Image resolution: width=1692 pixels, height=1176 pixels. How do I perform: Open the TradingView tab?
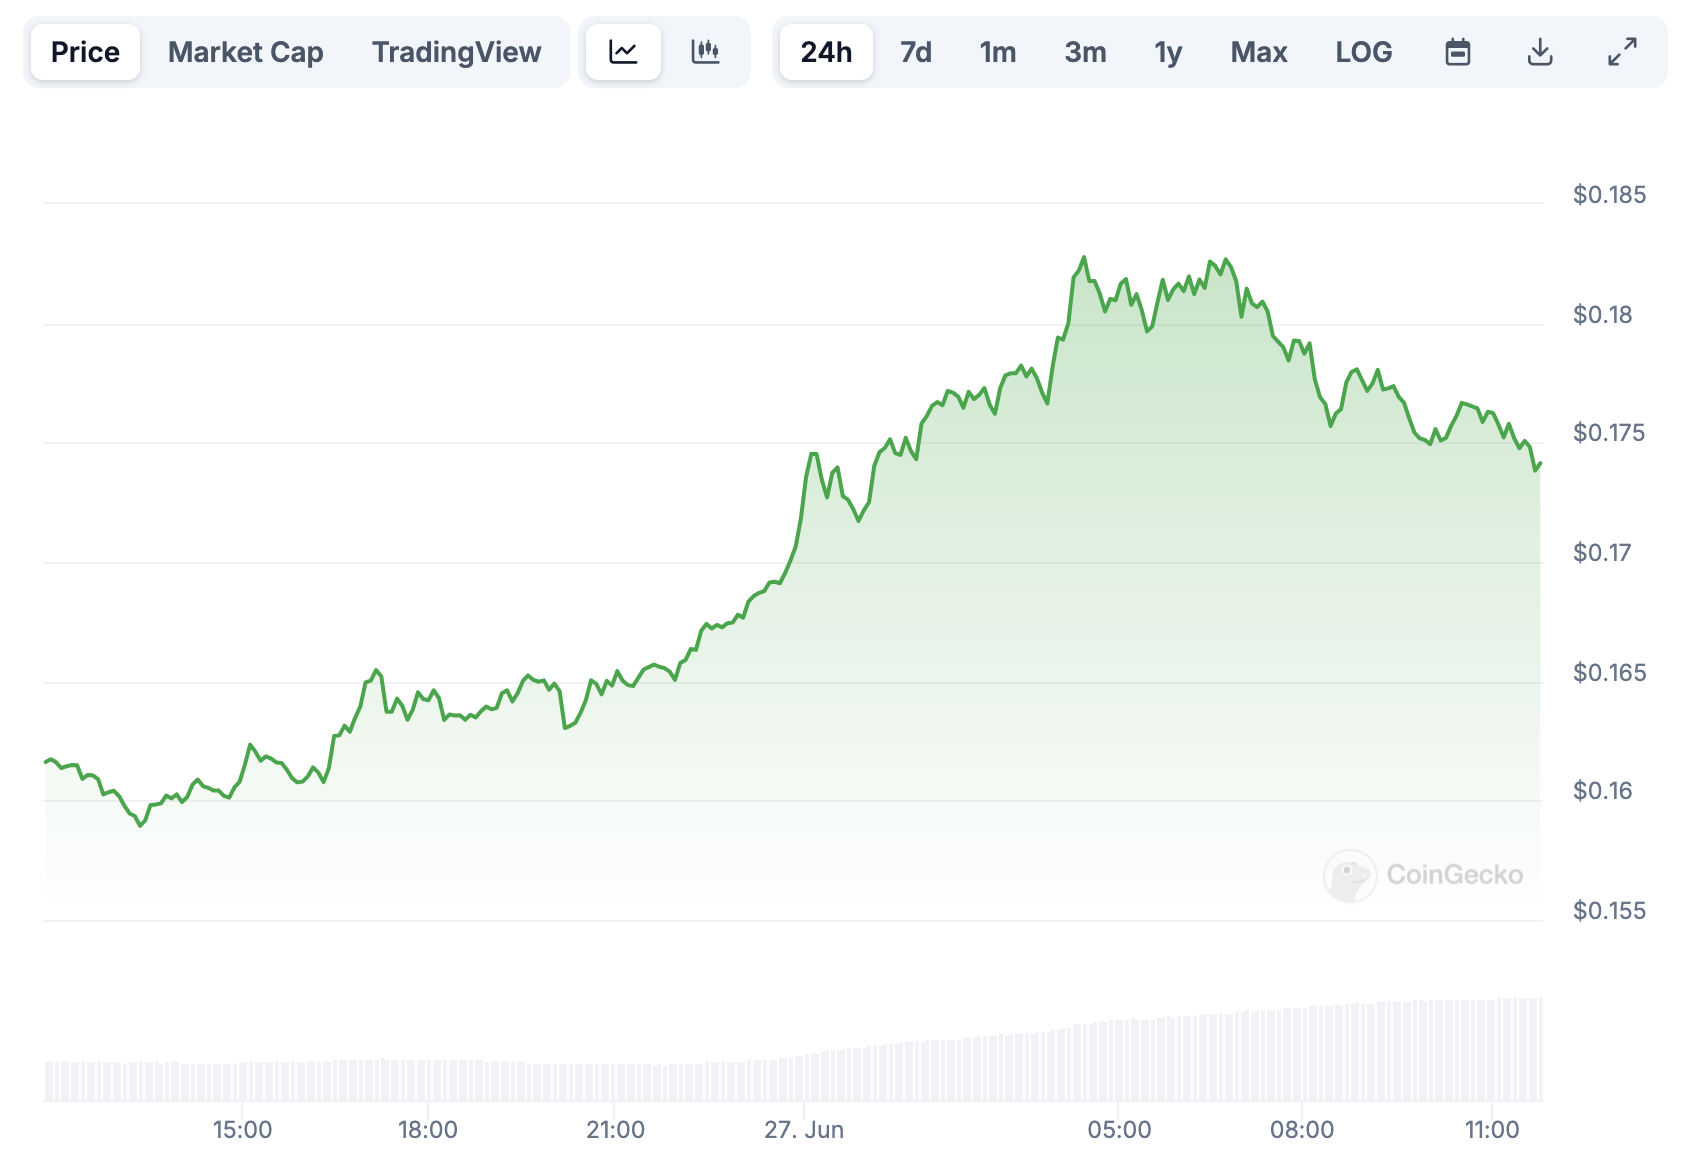coord(456,52)
